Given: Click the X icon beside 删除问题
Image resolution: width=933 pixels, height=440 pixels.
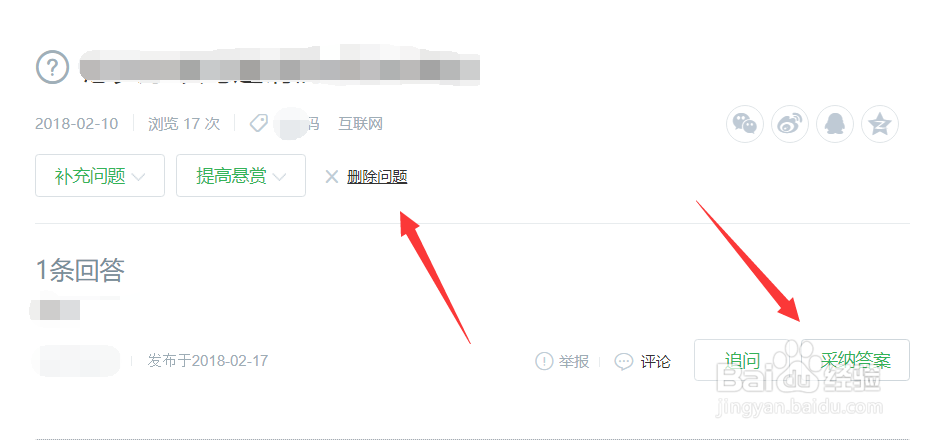Looking at the screenshot, I should (x=331, y=176).
